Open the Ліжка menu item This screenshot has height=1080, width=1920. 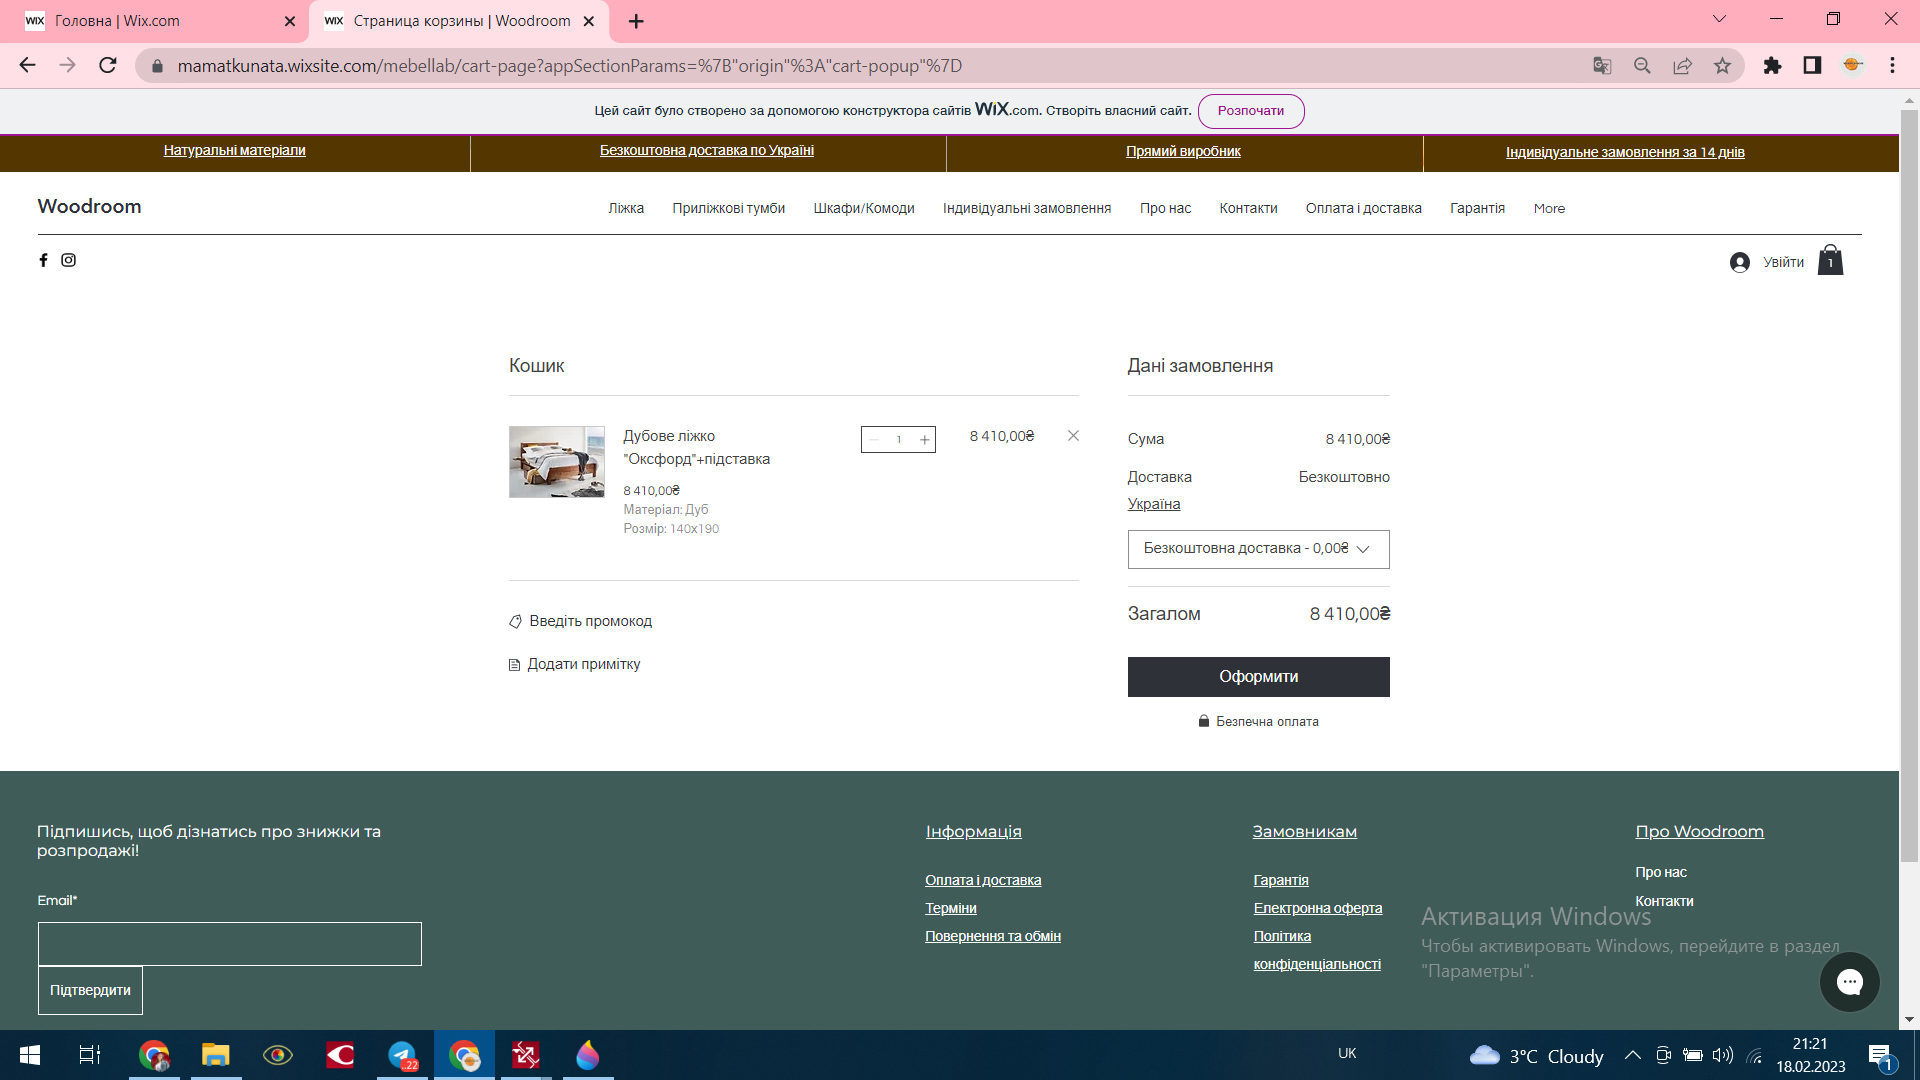pyautogui.click(x=626, y=209)
